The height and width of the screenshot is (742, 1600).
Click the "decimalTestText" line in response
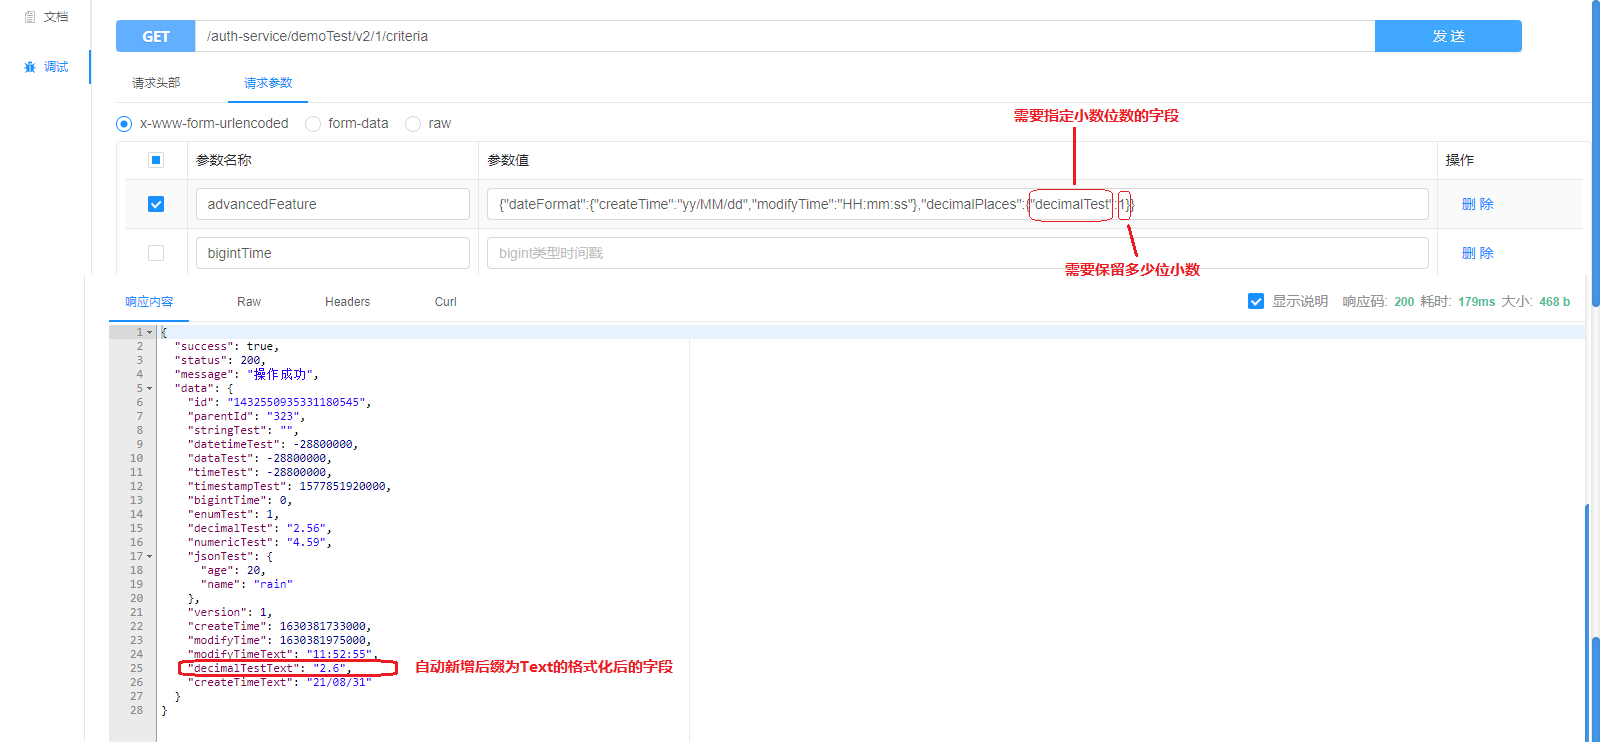(269, 668)
